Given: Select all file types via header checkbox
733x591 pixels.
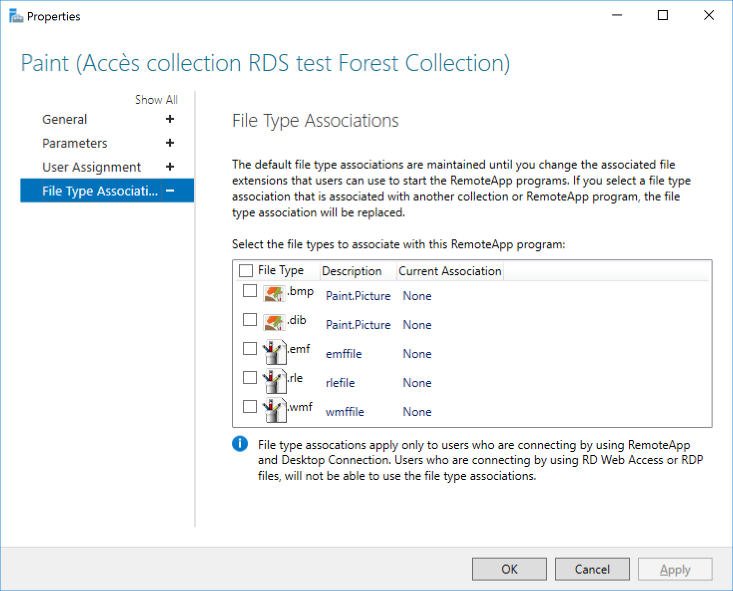Looking at the screenshot, I should pyautogui.click(x=246, y=270).
